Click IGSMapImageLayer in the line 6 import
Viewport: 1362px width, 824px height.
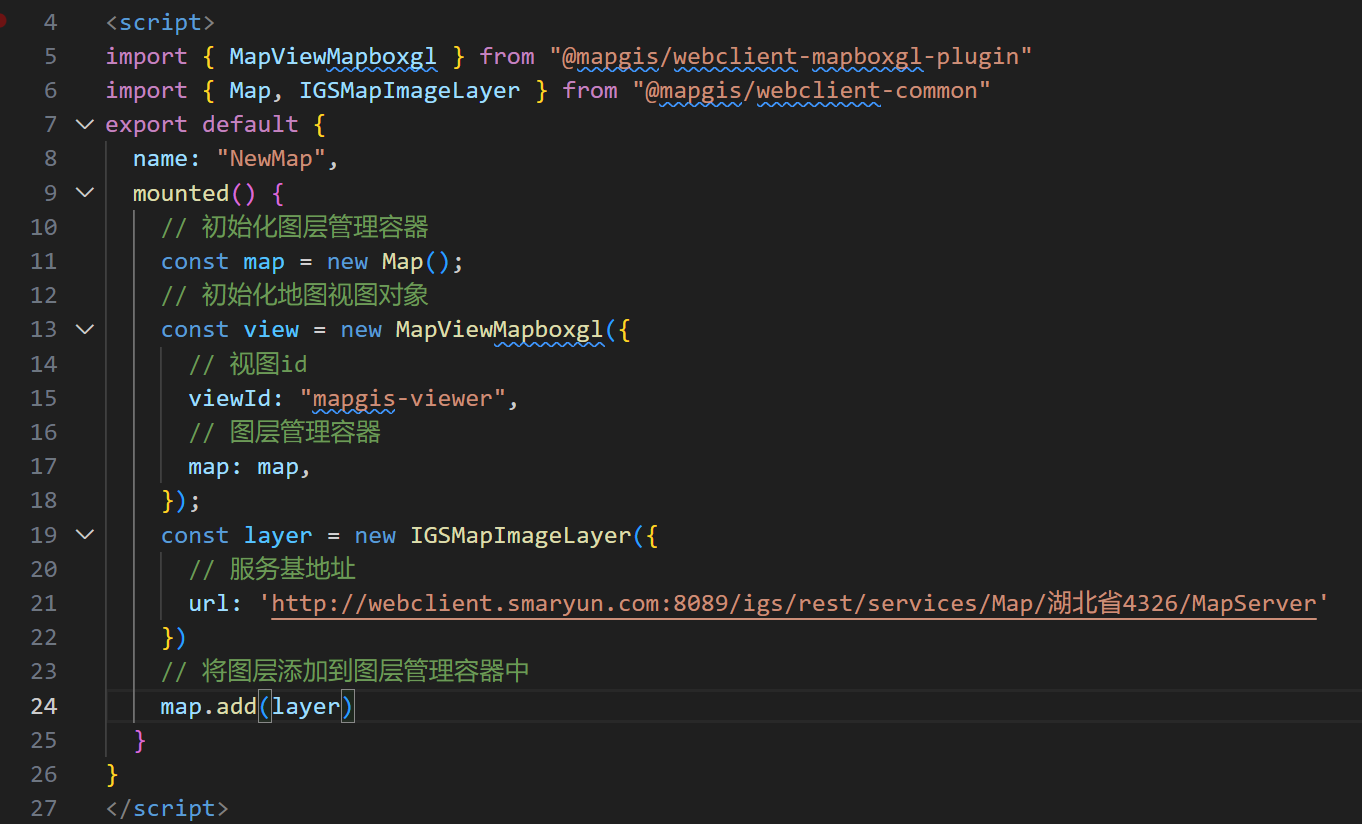point(410,90)
